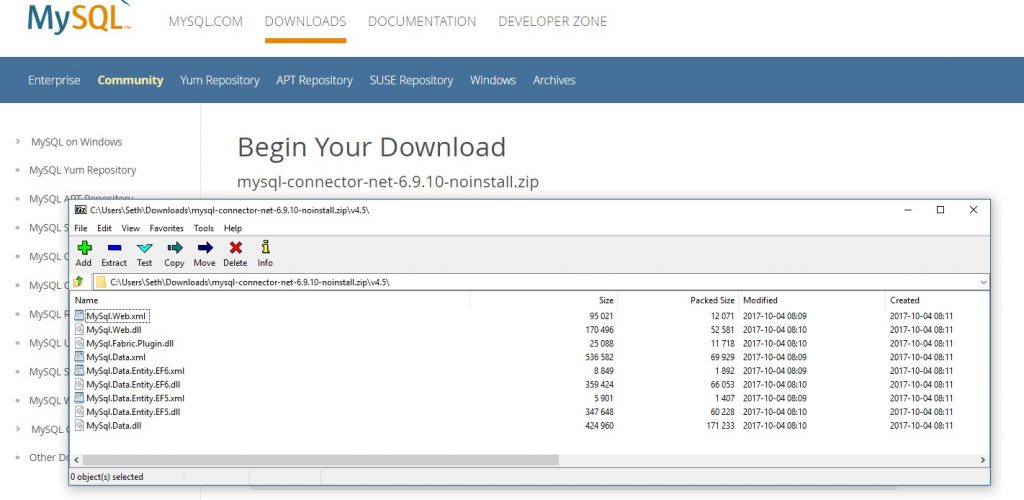The width and height of the screenshot is (1024, 500).
Task: Open the Favorites menu
Action: (x=167, y=228)
